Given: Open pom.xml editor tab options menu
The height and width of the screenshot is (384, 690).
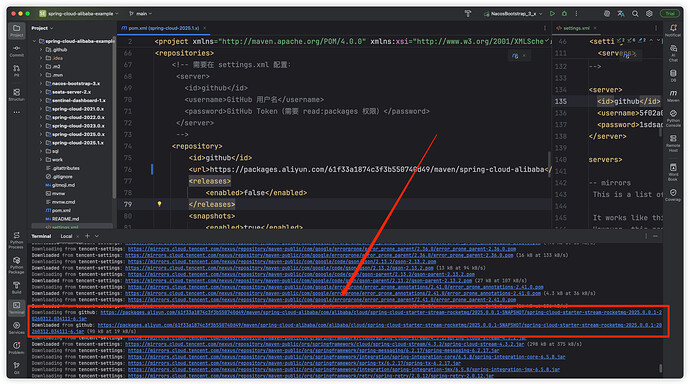Looking at the screenshot, I should coord(545,28).
